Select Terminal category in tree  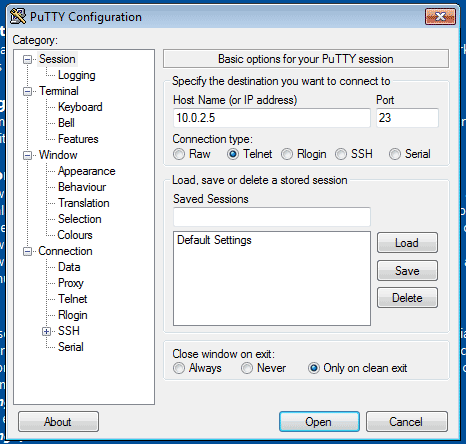click(x=59, y=91)
